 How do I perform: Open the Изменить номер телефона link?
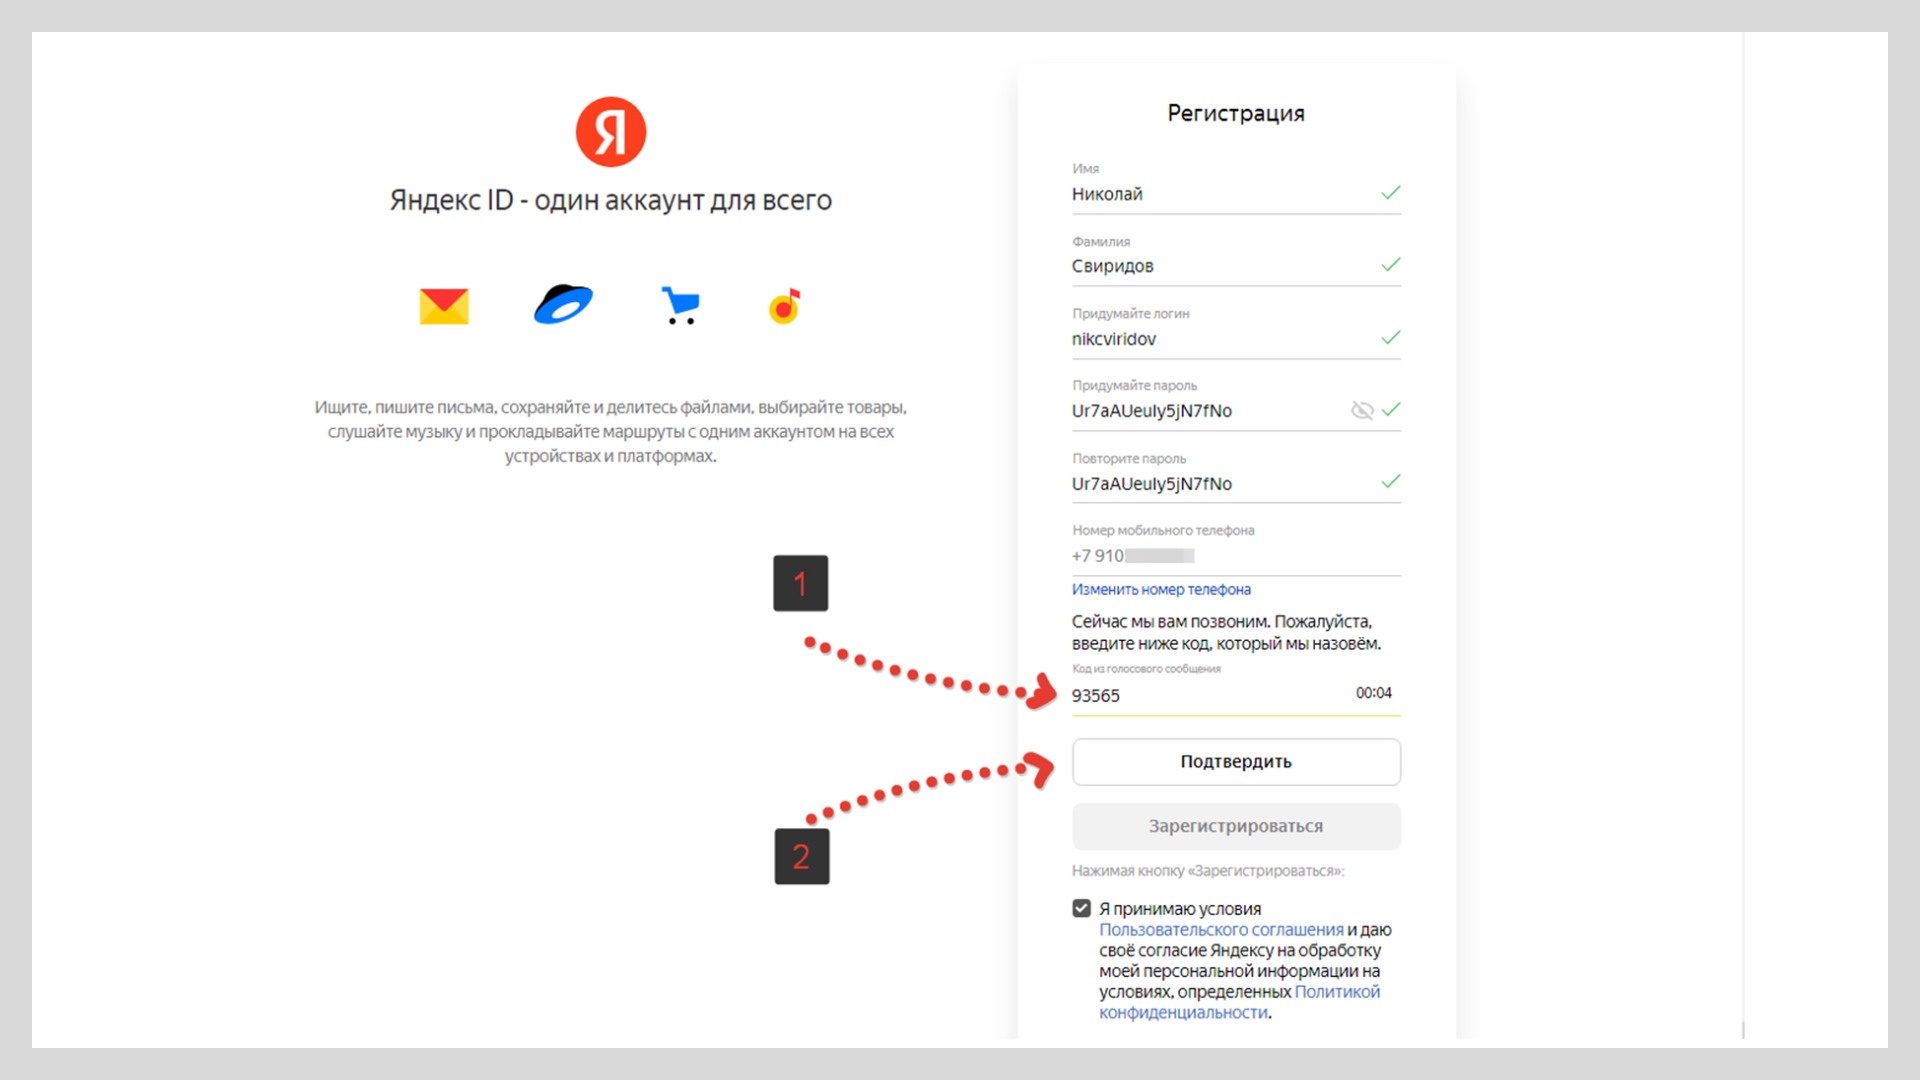click(x=1161, y=590)
